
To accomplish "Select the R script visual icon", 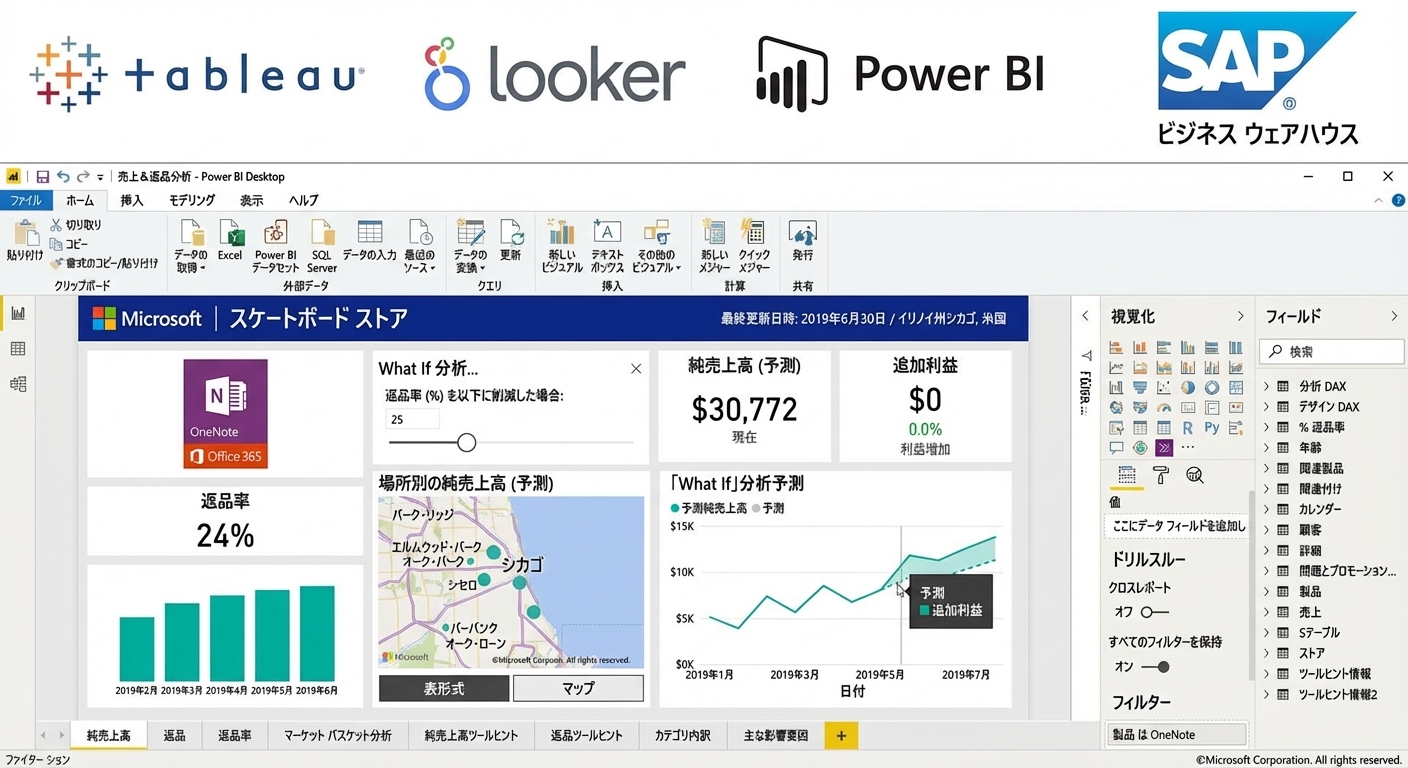I will (x=1187, y=428).
